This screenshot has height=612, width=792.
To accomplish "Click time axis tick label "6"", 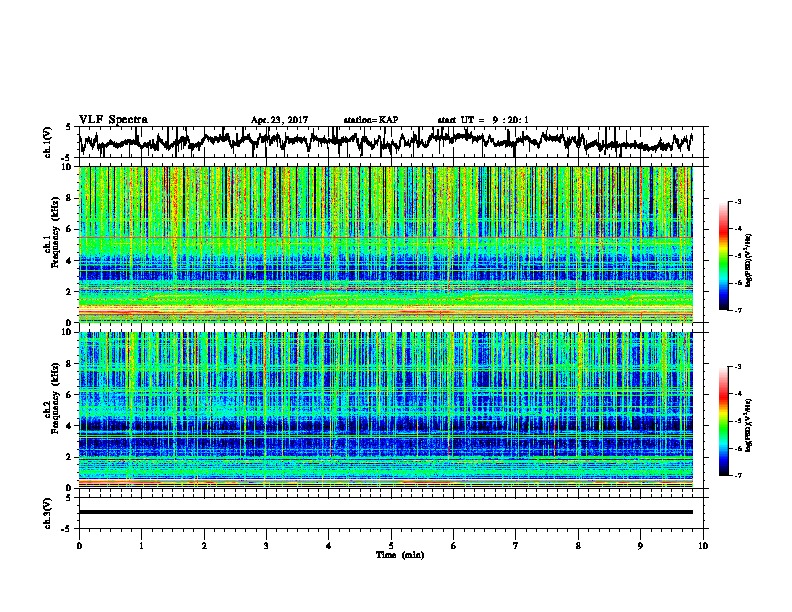I will (454, 546).
